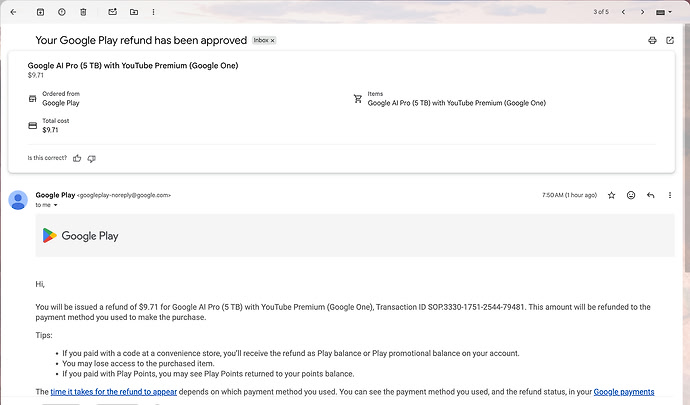
Task: Click the Total cost card icon
Action: tap(33, 125)
